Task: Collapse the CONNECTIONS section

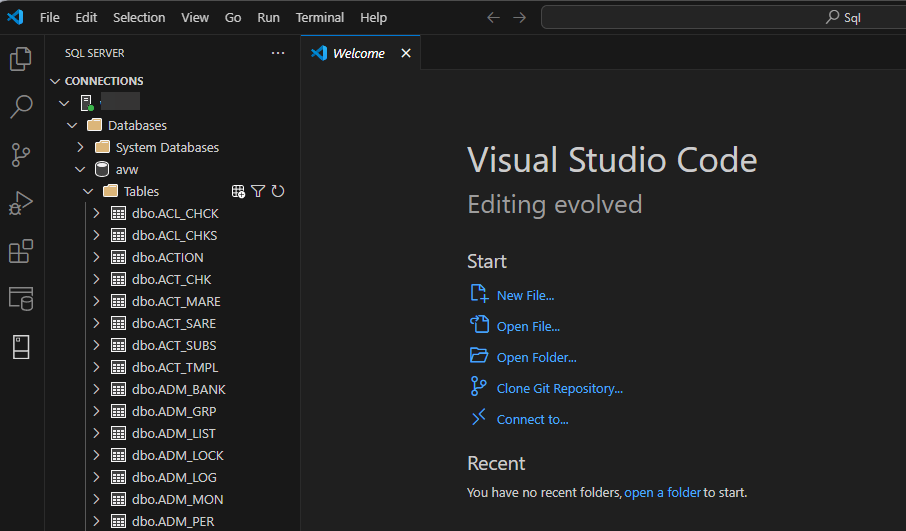Action: (x=55, y=81)
